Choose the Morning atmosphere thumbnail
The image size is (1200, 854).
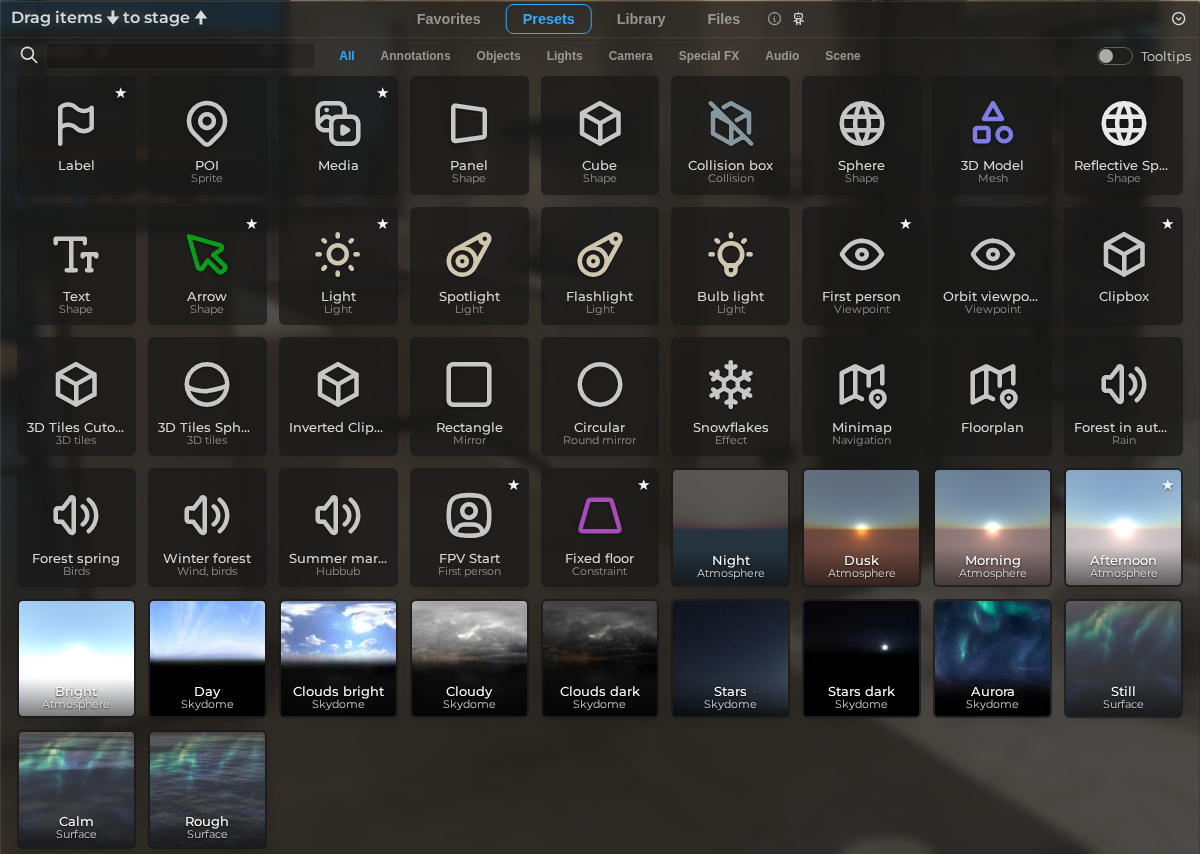[x=992, y=528]
